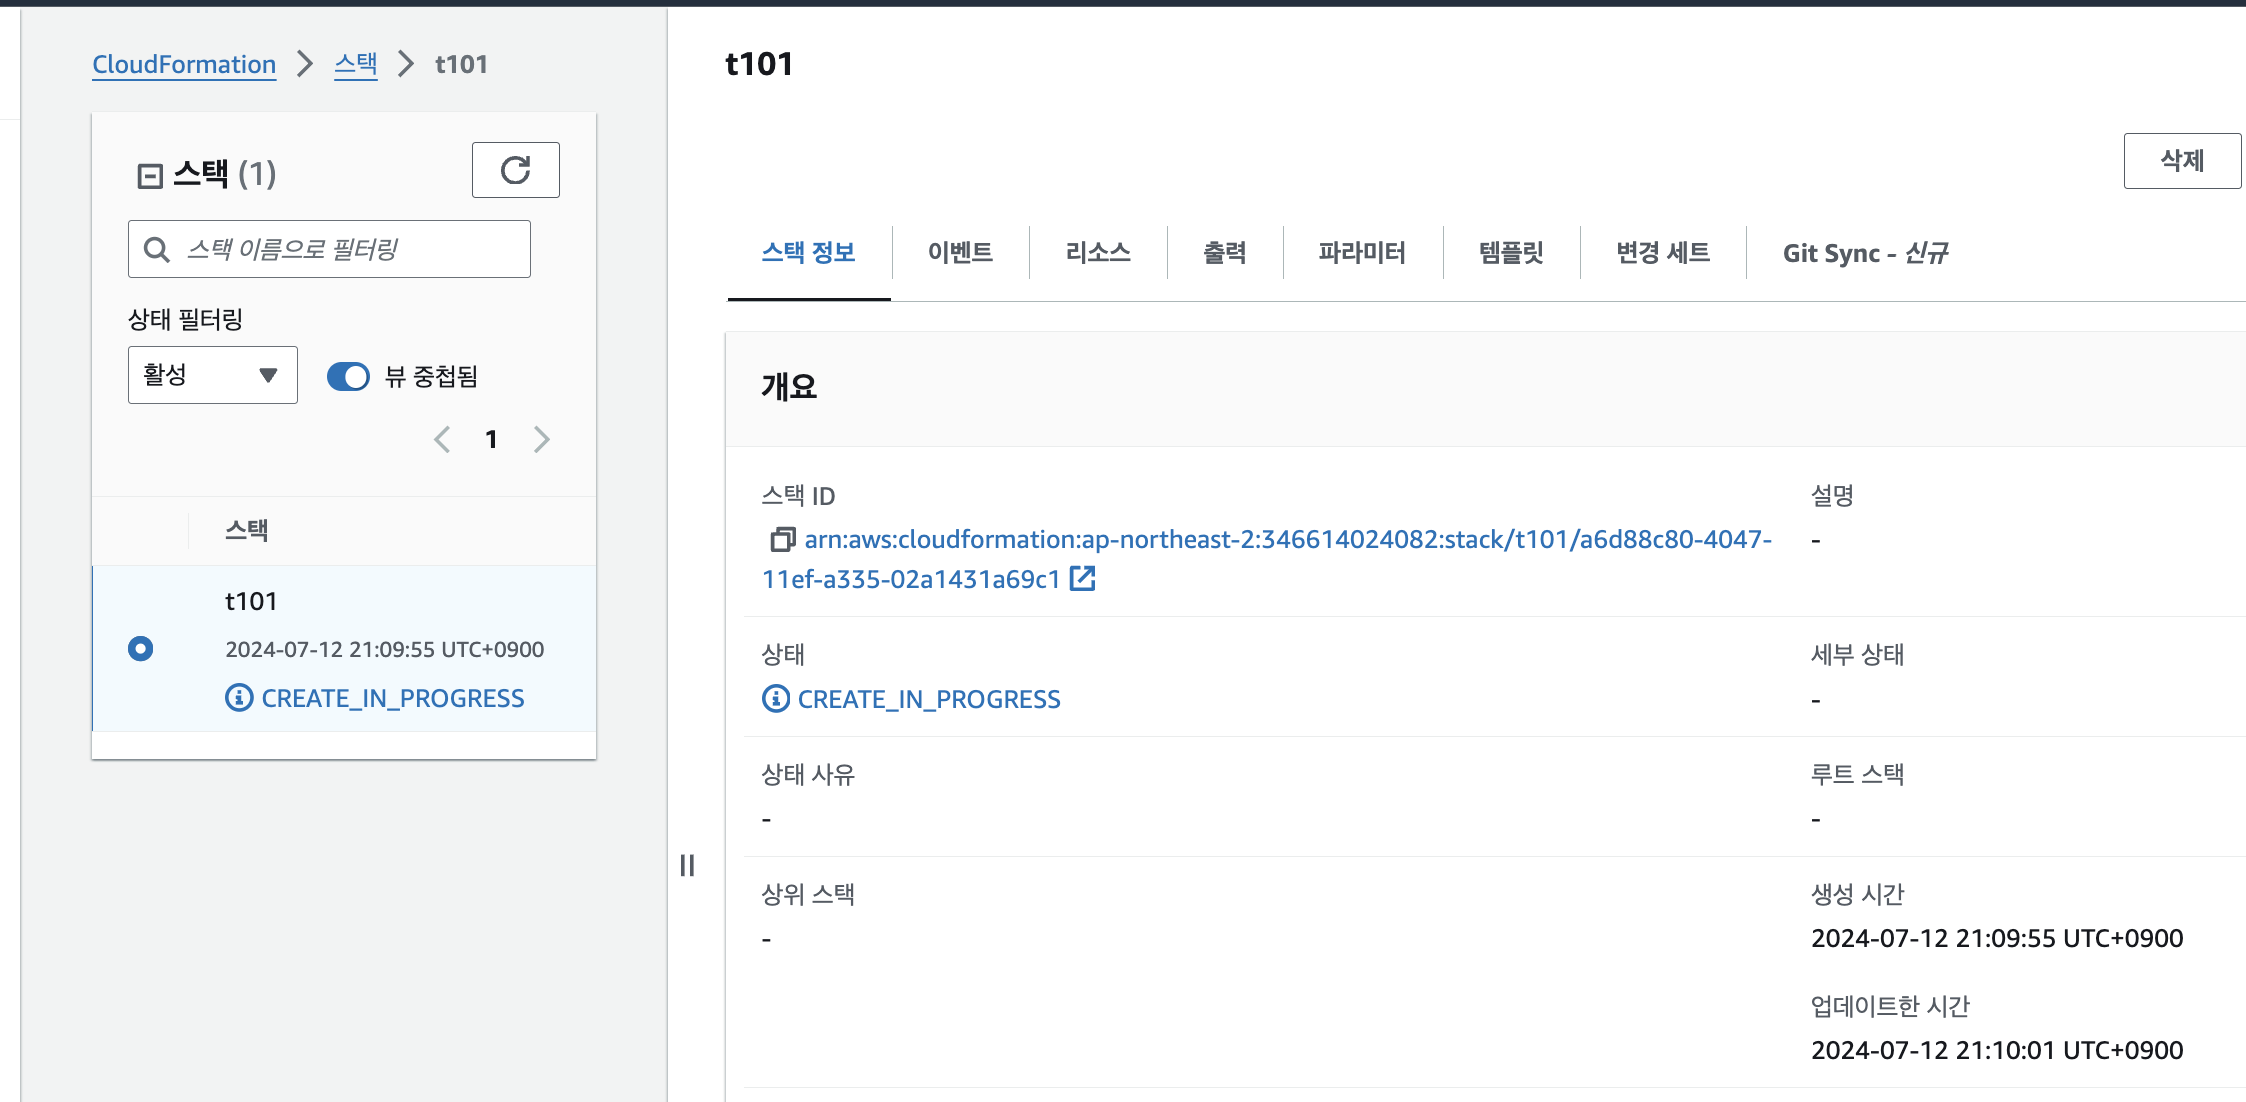The width and height of the screenshot is (2246, 1102).
Task: Click the info icon beside overview status
Action: pyautogui.click(x=776, y=698)
